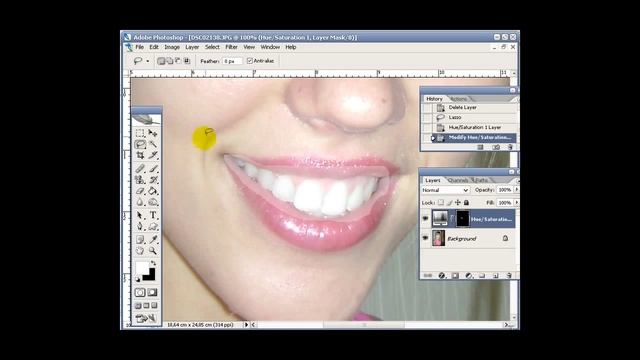Hide the Hue/Saturation layer visibility
The width and height of the screenshot is (640, 360).
pyautogui.click(x=425, y=219)
